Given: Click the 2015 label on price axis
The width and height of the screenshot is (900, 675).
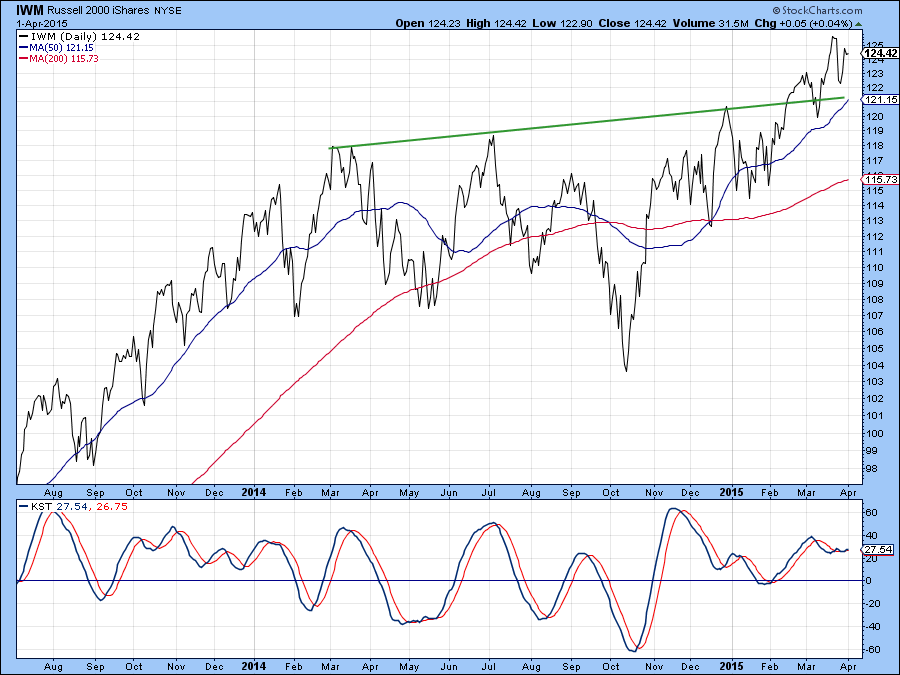Looking at the screenshot, I should pyautogui.click(x=732, y=492).
